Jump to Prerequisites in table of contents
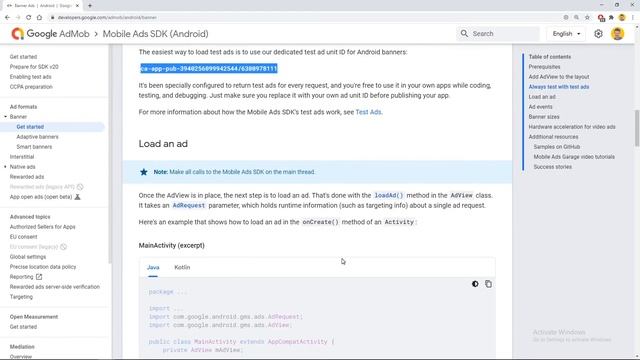The width and height of the screenshot is (640, 360). tap(544, 67)
